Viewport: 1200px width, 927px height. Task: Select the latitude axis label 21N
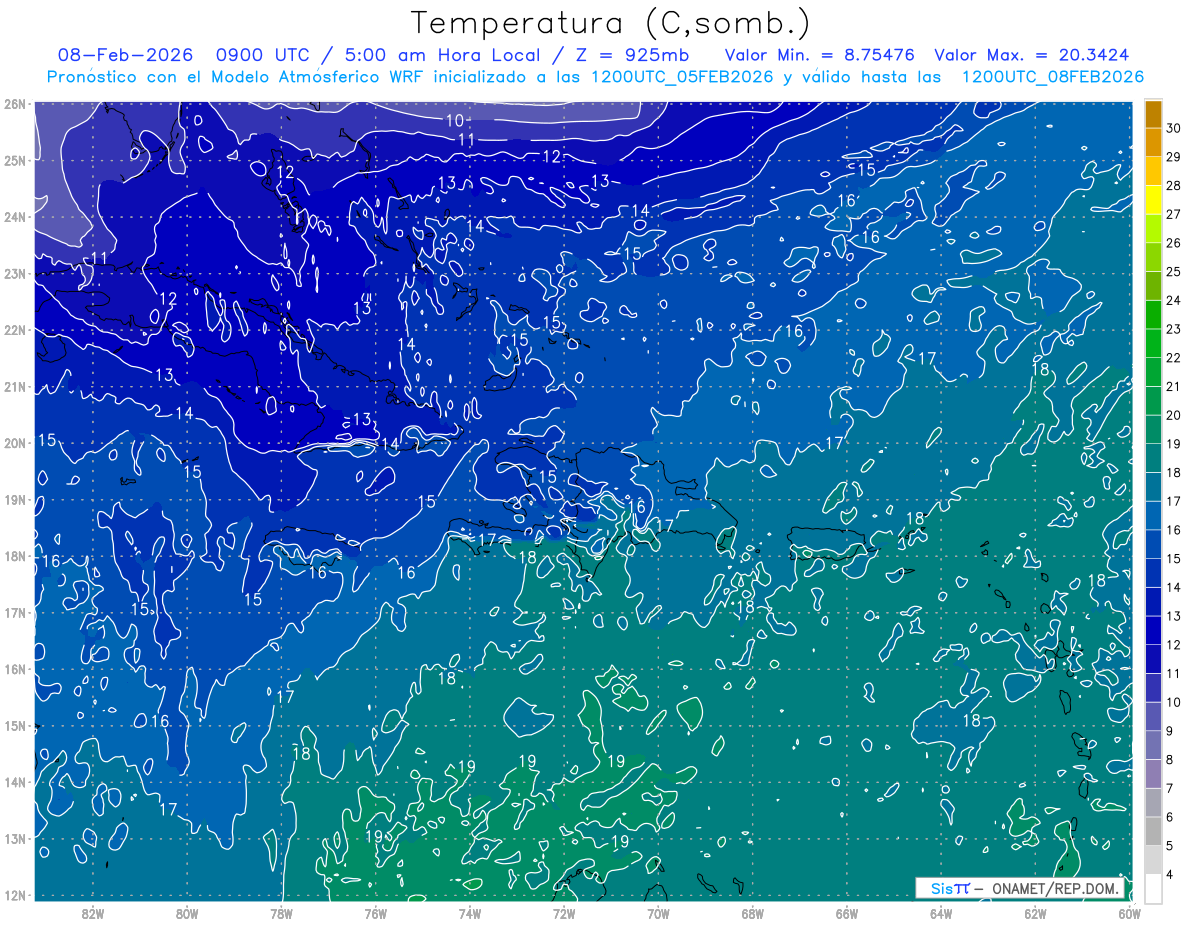pyautogui.click(x=14, y=386)
